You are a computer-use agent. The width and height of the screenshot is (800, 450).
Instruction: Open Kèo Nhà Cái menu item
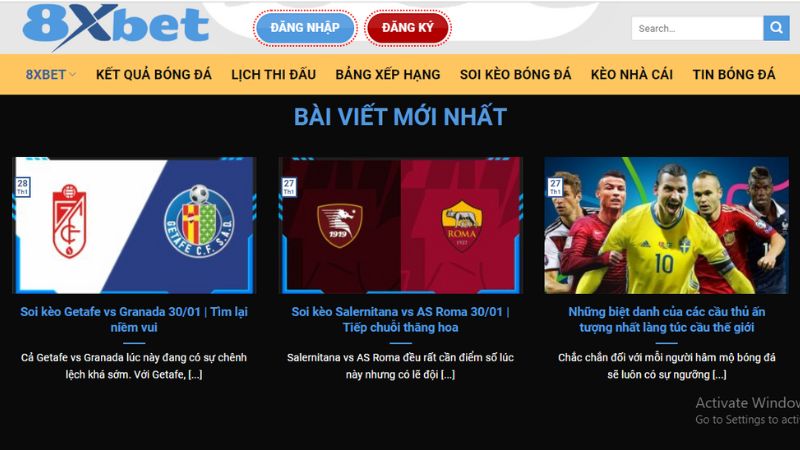tap(632, 74)
